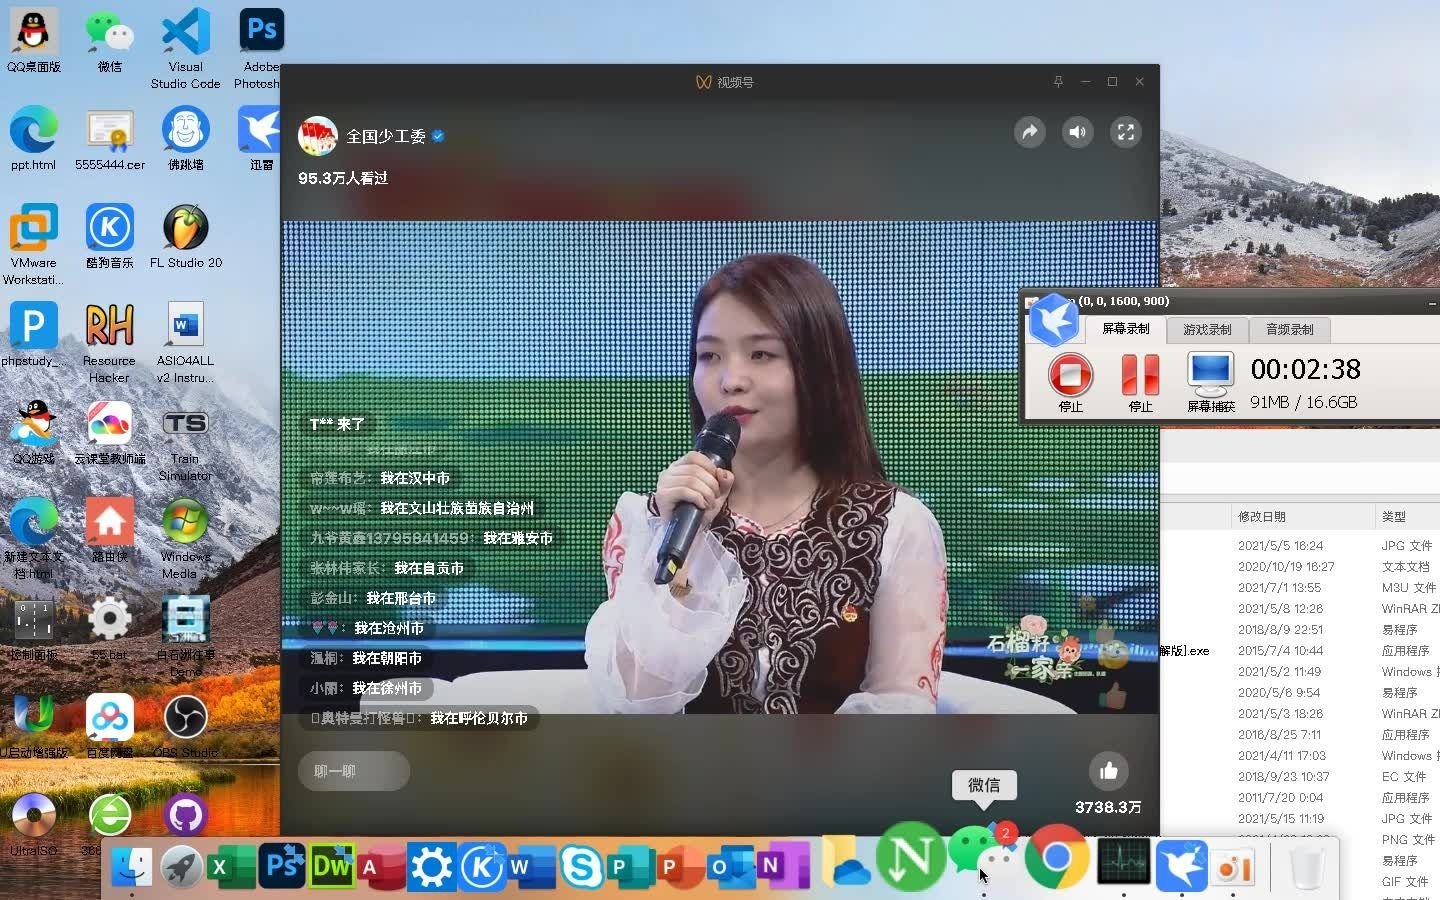Screen dimensions: 1440x900
Task: Open the 微信 desktop shortcut
Action: coord(110,42)
